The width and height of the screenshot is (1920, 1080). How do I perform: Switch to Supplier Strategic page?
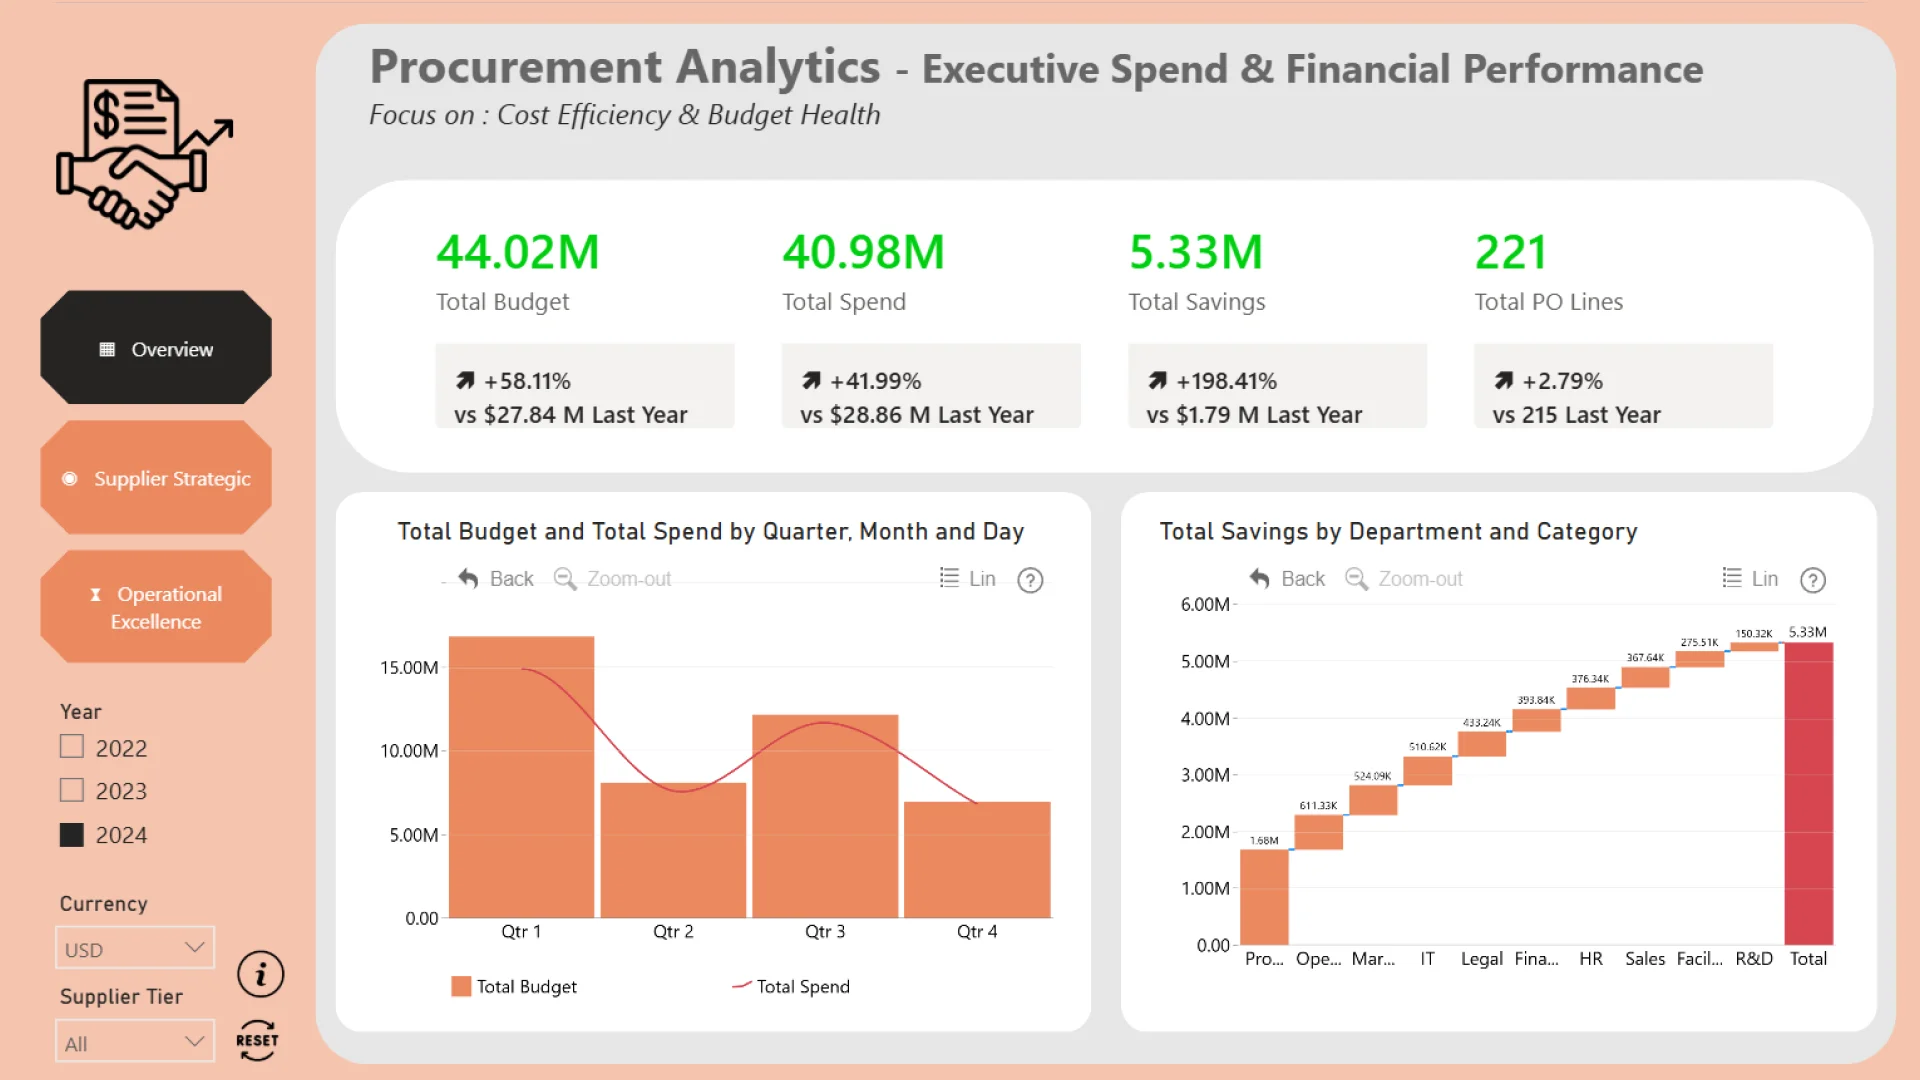tap(156, 478)
